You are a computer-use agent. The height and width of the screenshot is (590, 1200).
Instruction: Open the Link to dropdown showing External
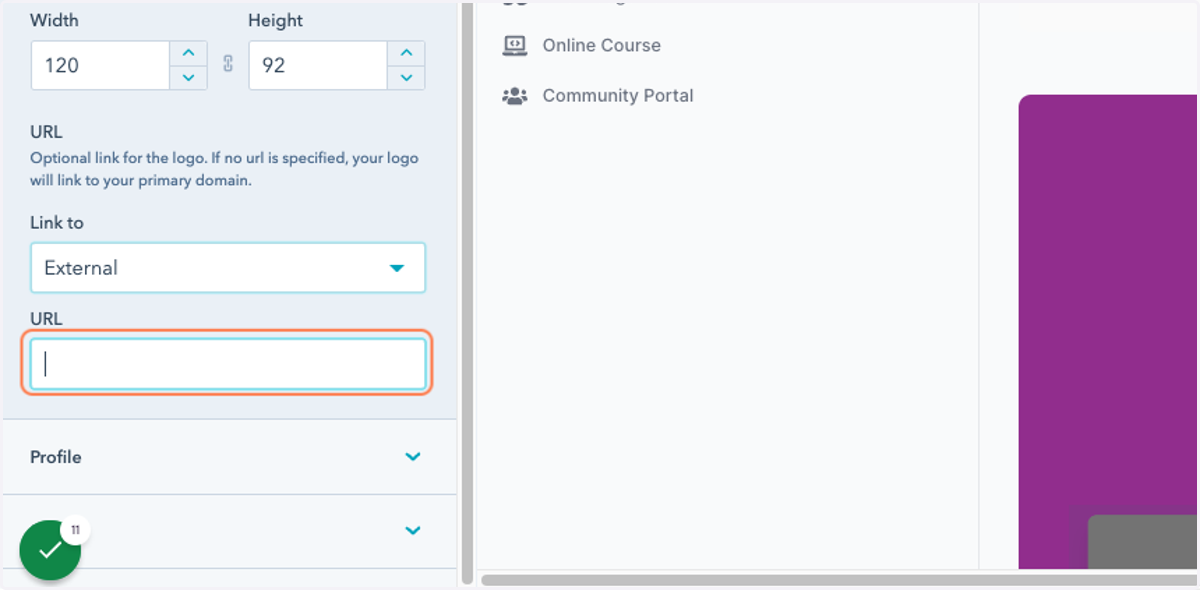coord(228,268)
